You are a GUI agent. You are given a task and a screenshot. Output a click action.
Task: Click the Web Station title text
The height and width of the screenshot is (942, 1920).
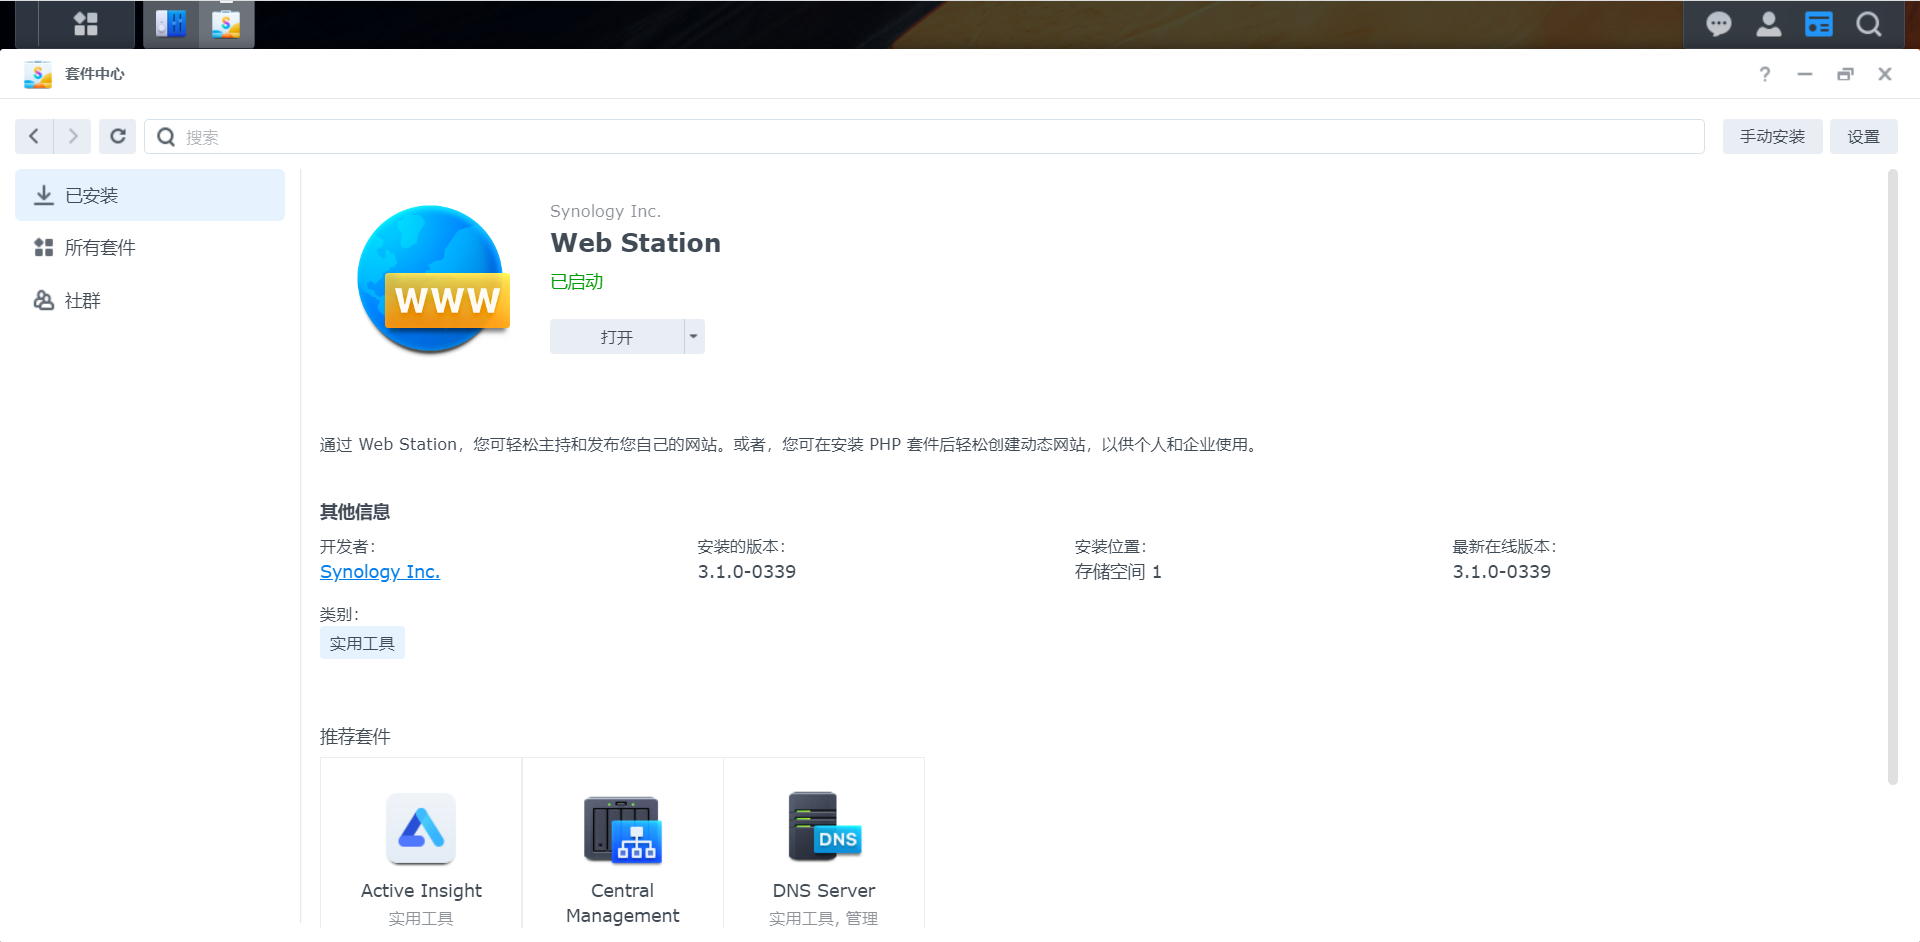click(635, 243)
